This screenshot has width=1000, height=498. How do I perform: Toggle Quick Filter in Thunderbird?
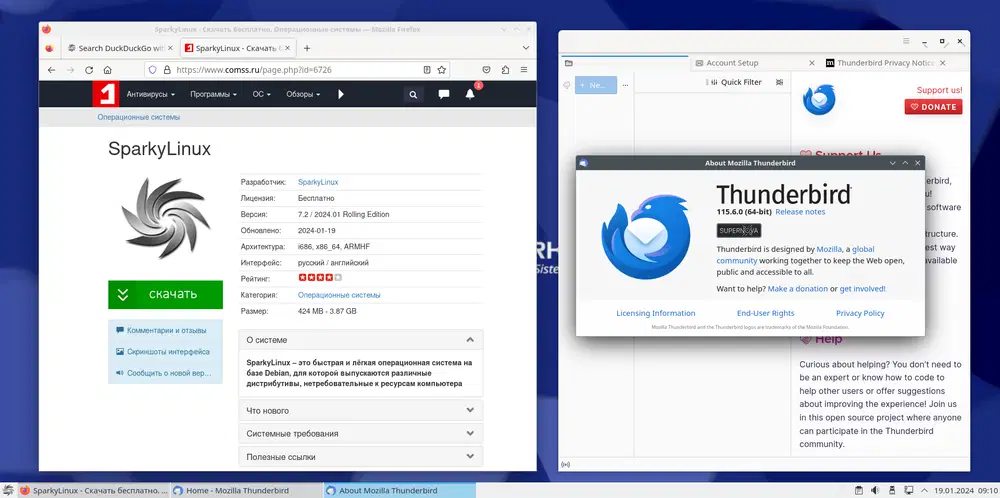pos(735,82)
